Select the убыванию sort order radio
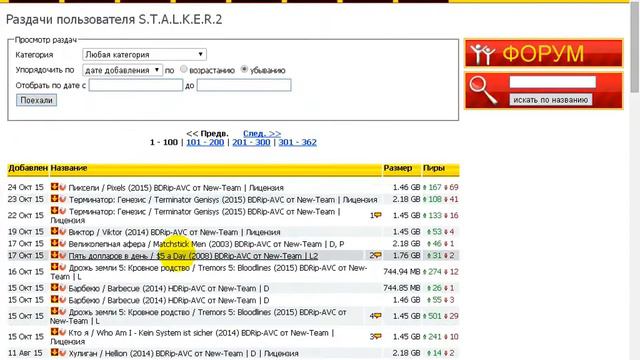The width and height of the screenshot is (640, 360). click(244, 69)
